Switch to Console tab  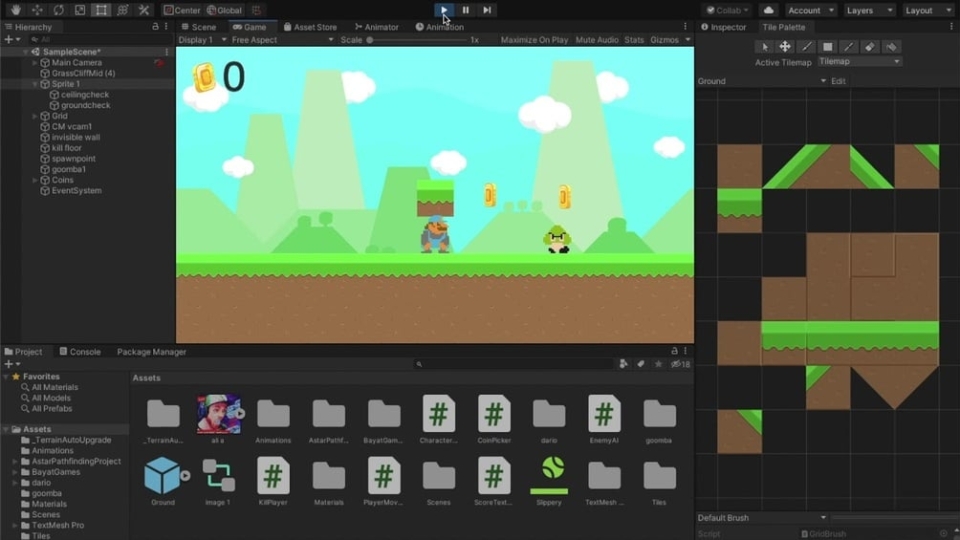pyautogui.click(x=80, y=351)
